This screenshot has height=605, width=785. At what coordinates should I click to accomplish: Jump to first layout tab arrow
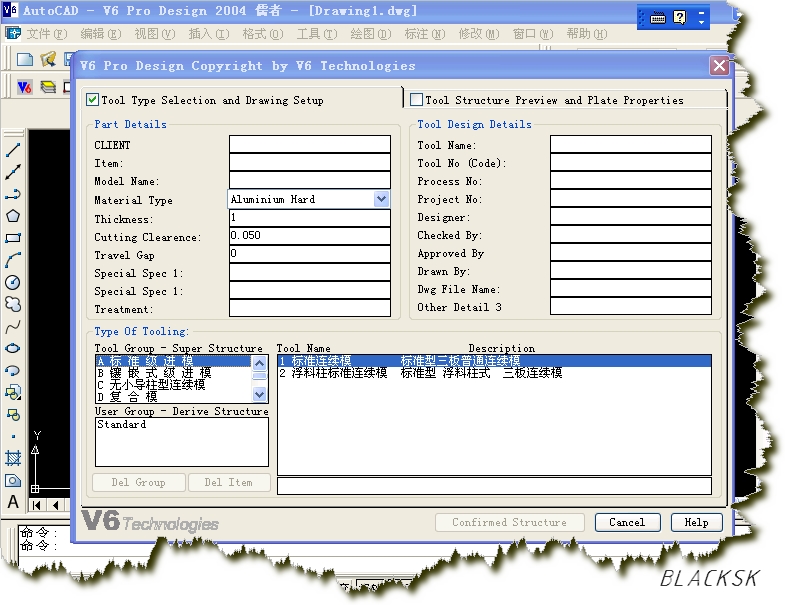point(37,505)
